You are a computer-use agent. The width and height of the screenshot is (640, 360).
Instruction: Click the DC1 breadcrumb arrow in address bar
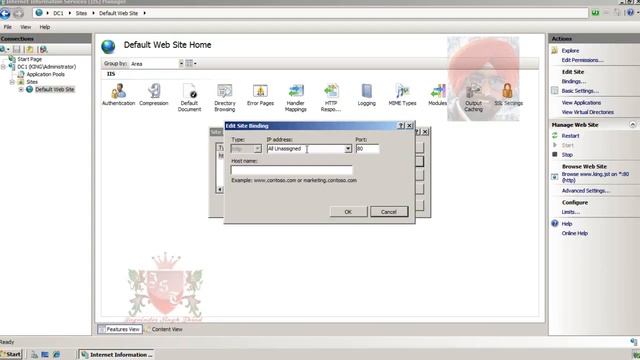click(x=69, y=13)
